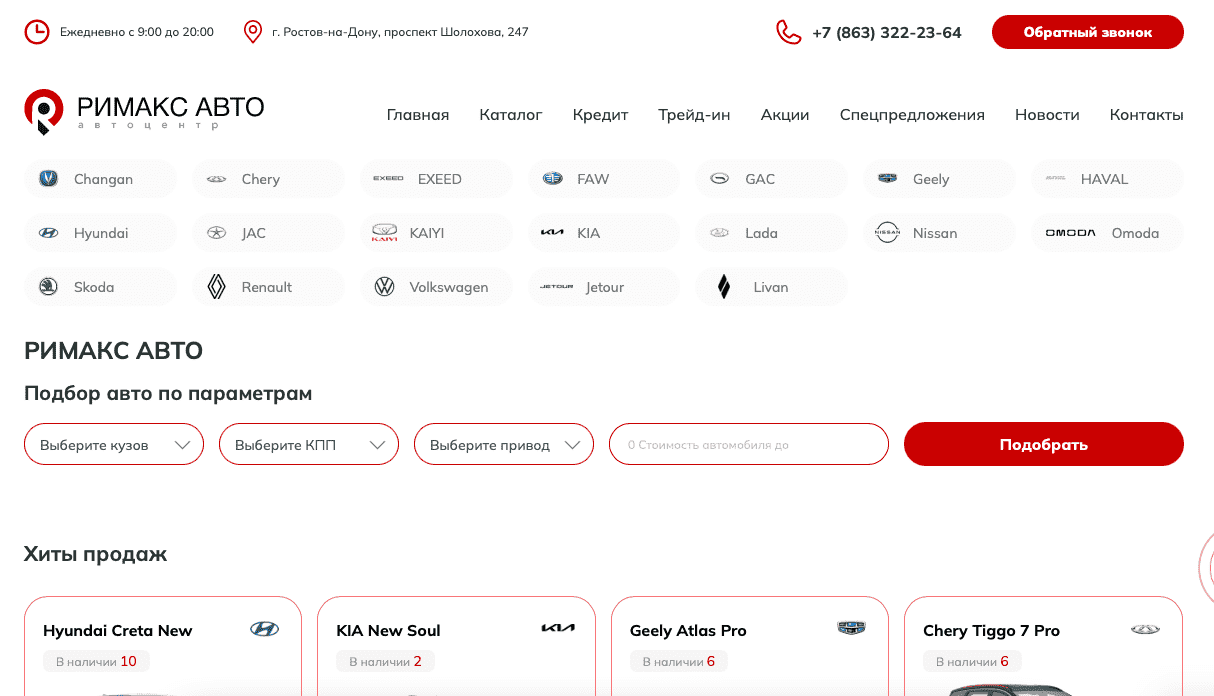
Task: Open the Hyundai Creta New card
Action: (x=117, y=631)
